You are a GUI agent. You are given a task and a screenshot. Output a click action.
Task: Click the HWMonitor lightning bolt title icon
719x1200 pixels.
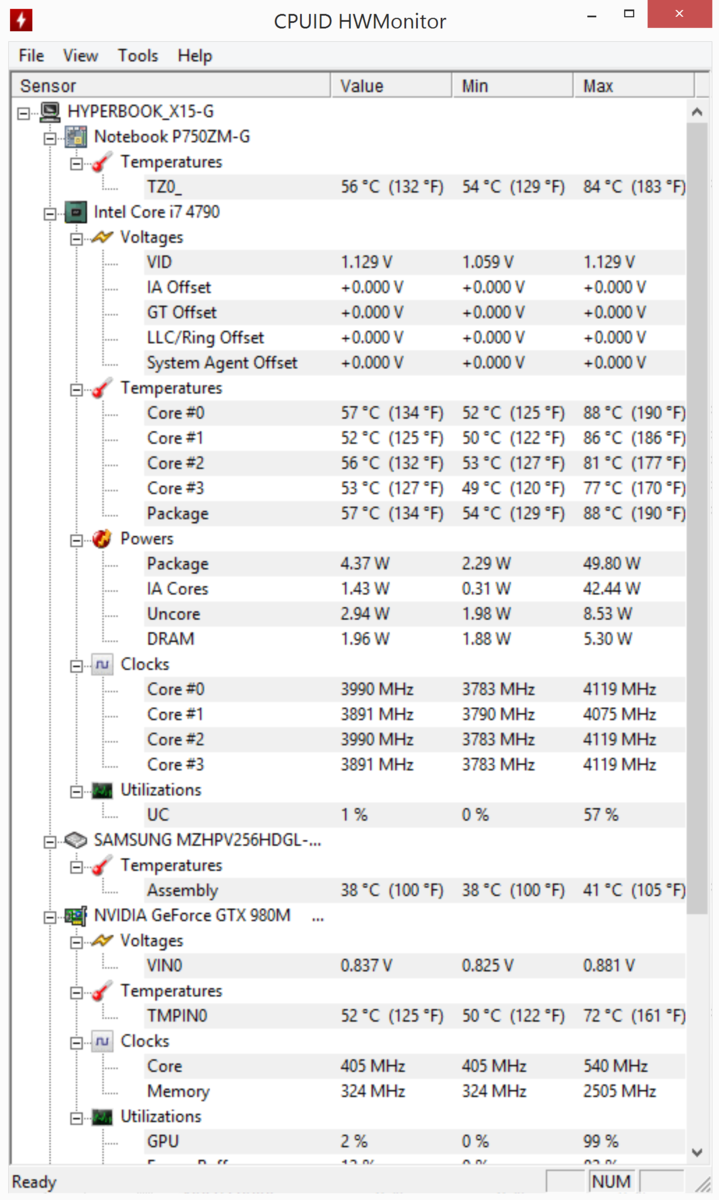[x=20, y=20]
